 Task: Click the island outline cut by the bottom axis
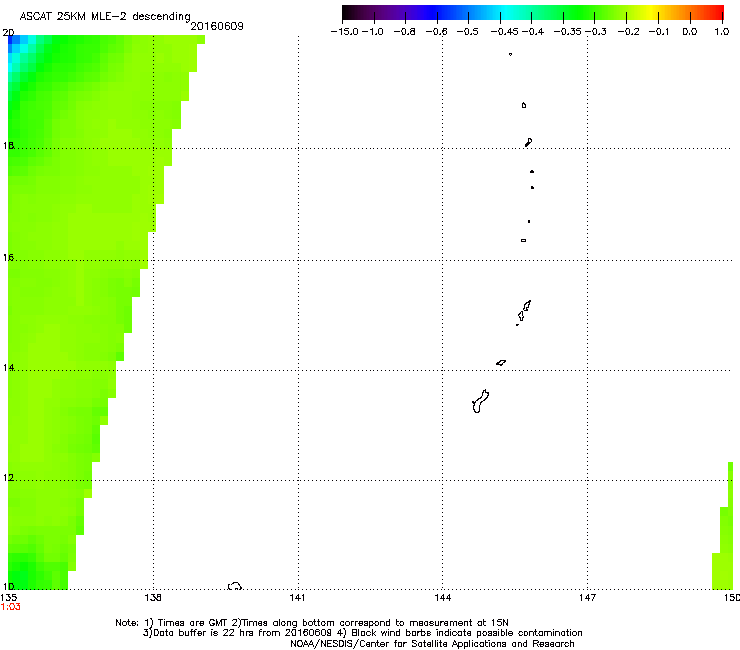pos(235,586)
